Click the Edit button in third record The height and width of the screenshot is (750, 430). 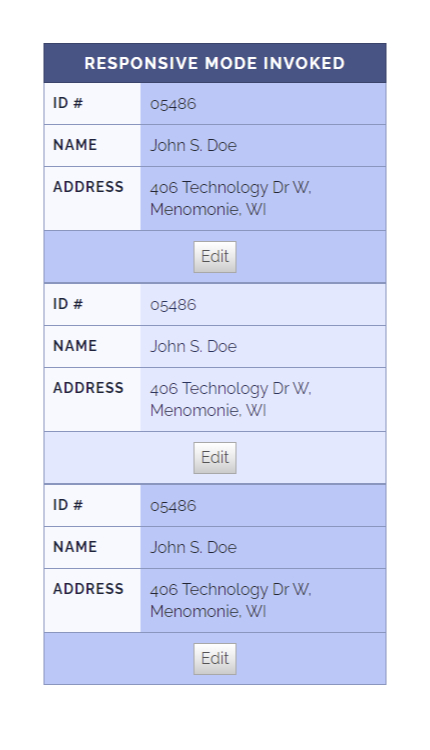pos(215,659)
